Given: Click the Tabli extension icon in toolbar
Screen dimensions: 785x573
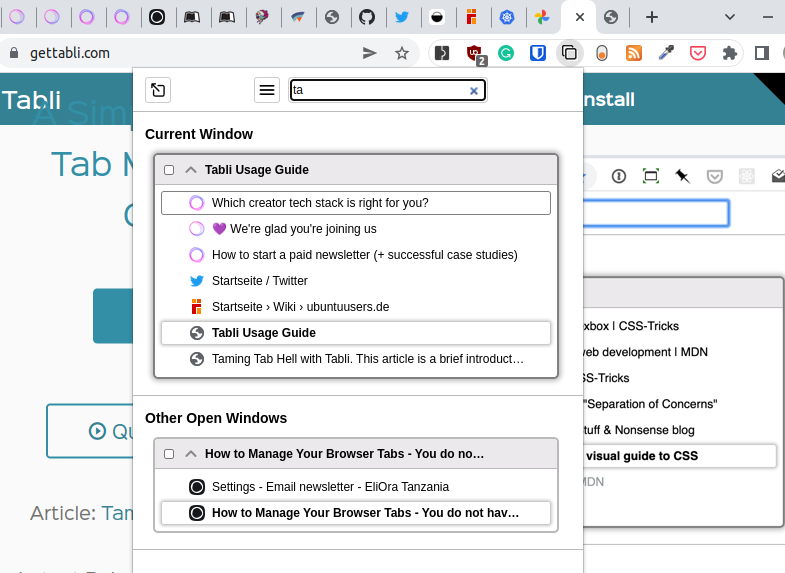Looking at the screenshot, I should pos(569,53).
